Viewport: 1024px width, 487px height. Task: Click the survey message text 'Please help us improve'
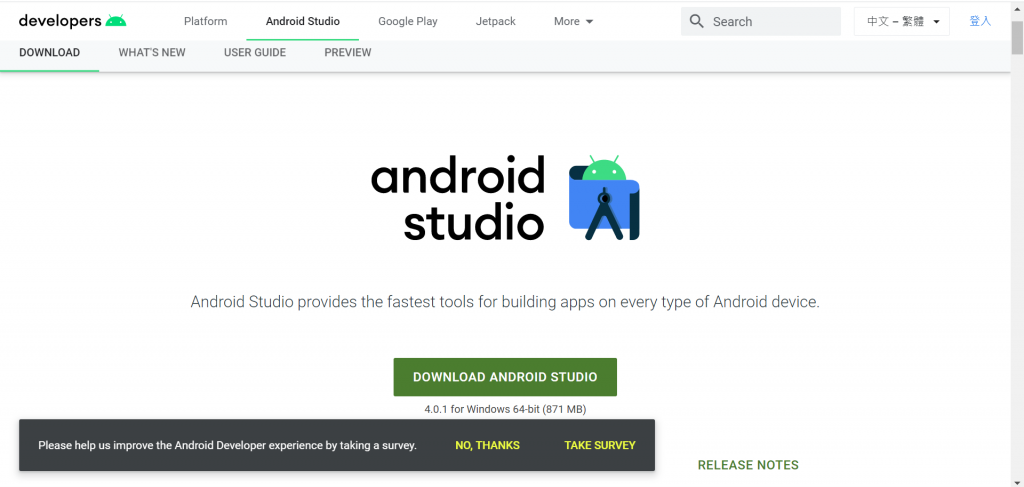coord(227,445)
